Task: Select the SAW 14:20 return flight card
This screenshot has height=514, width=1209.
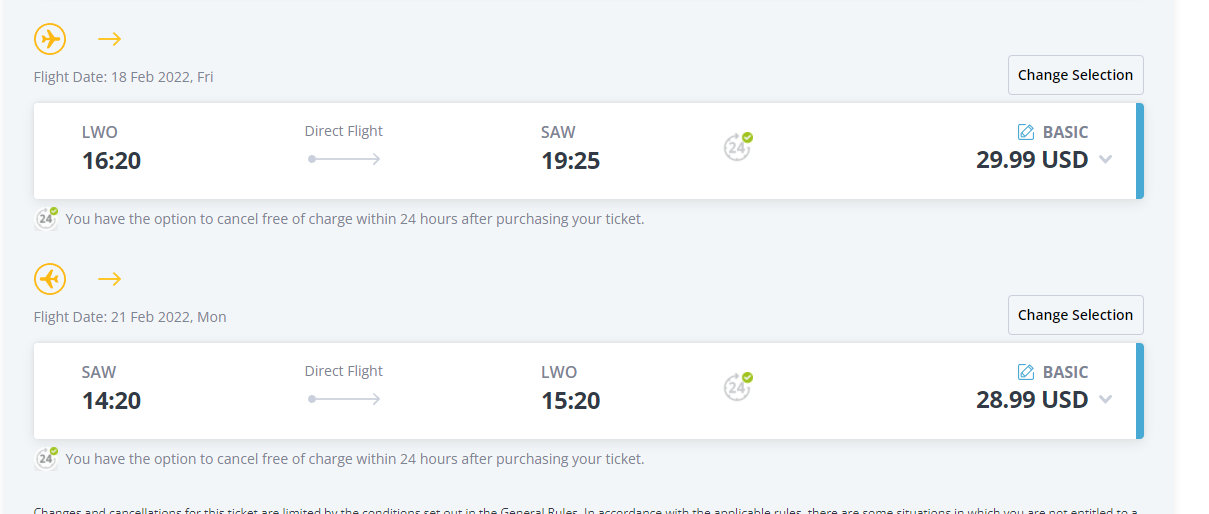Action: (589, 391)
